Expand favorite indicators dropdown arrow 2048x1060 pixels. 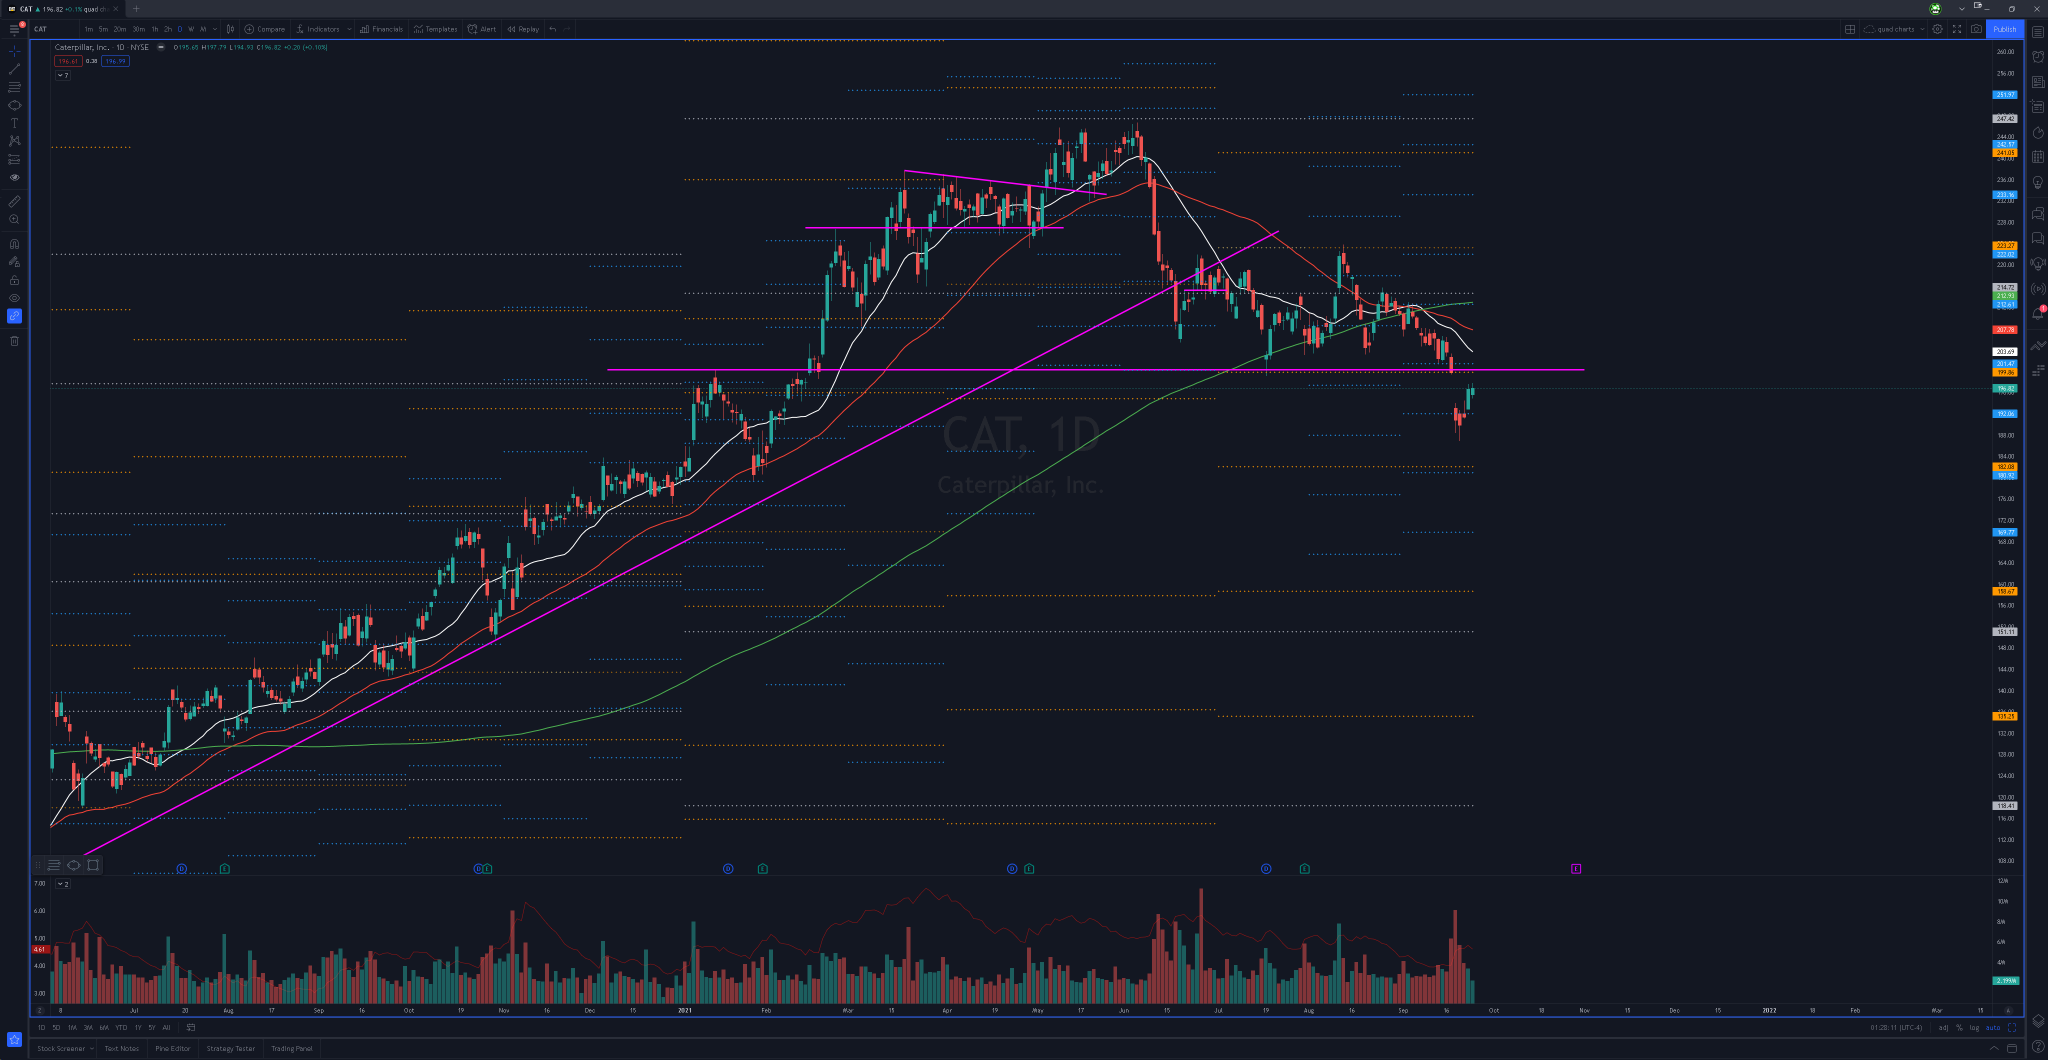click(x=349, y=29)
